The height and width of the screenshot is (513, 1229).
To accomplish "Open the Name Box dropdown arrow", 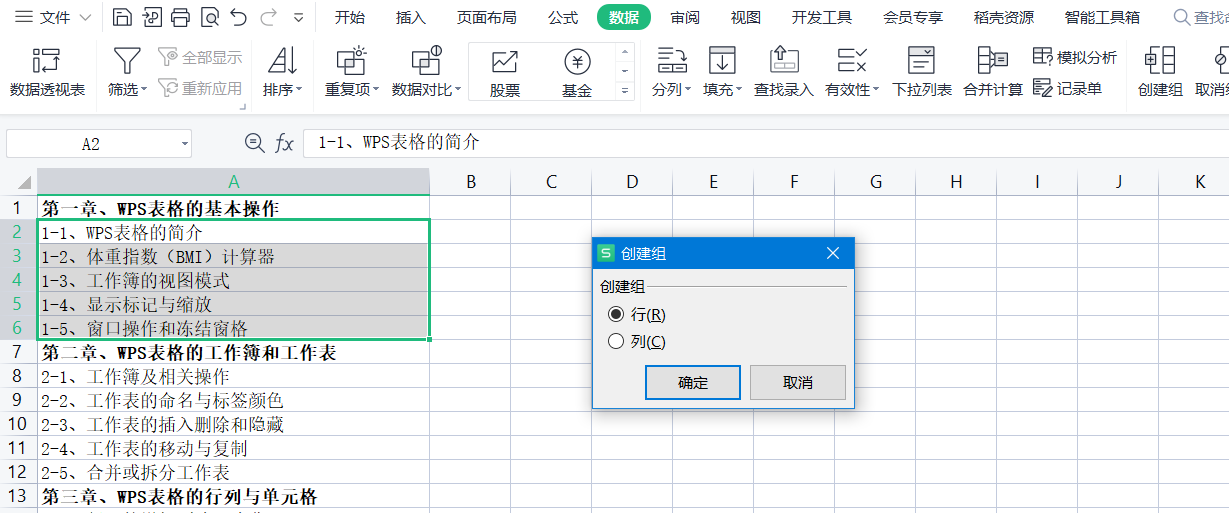I will pyautogui.click(x=185, y=144).
